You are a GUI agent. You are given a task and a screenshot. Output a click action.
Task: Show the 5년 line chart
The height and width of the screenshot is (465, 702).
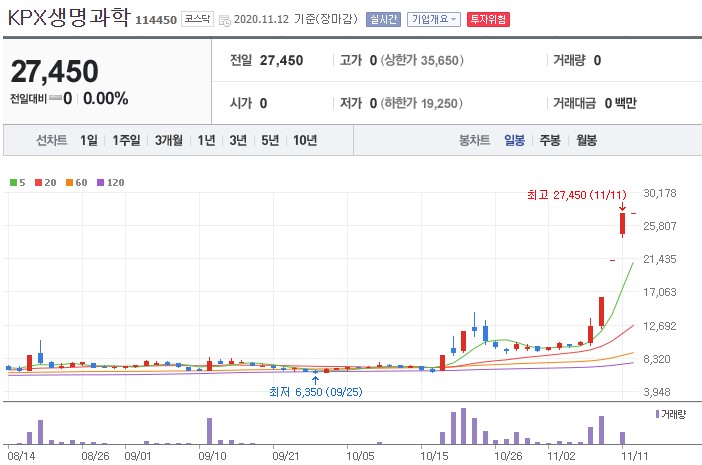pyautogui.click(x=270, y=141)
